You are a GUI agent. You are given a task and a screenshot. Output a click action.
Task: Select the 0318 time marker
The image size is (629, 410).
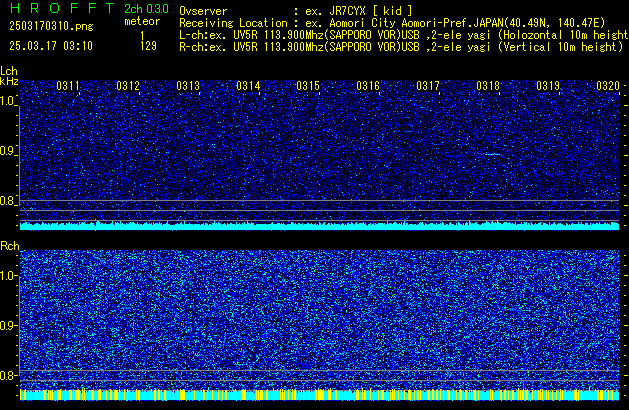pos(488,86)
